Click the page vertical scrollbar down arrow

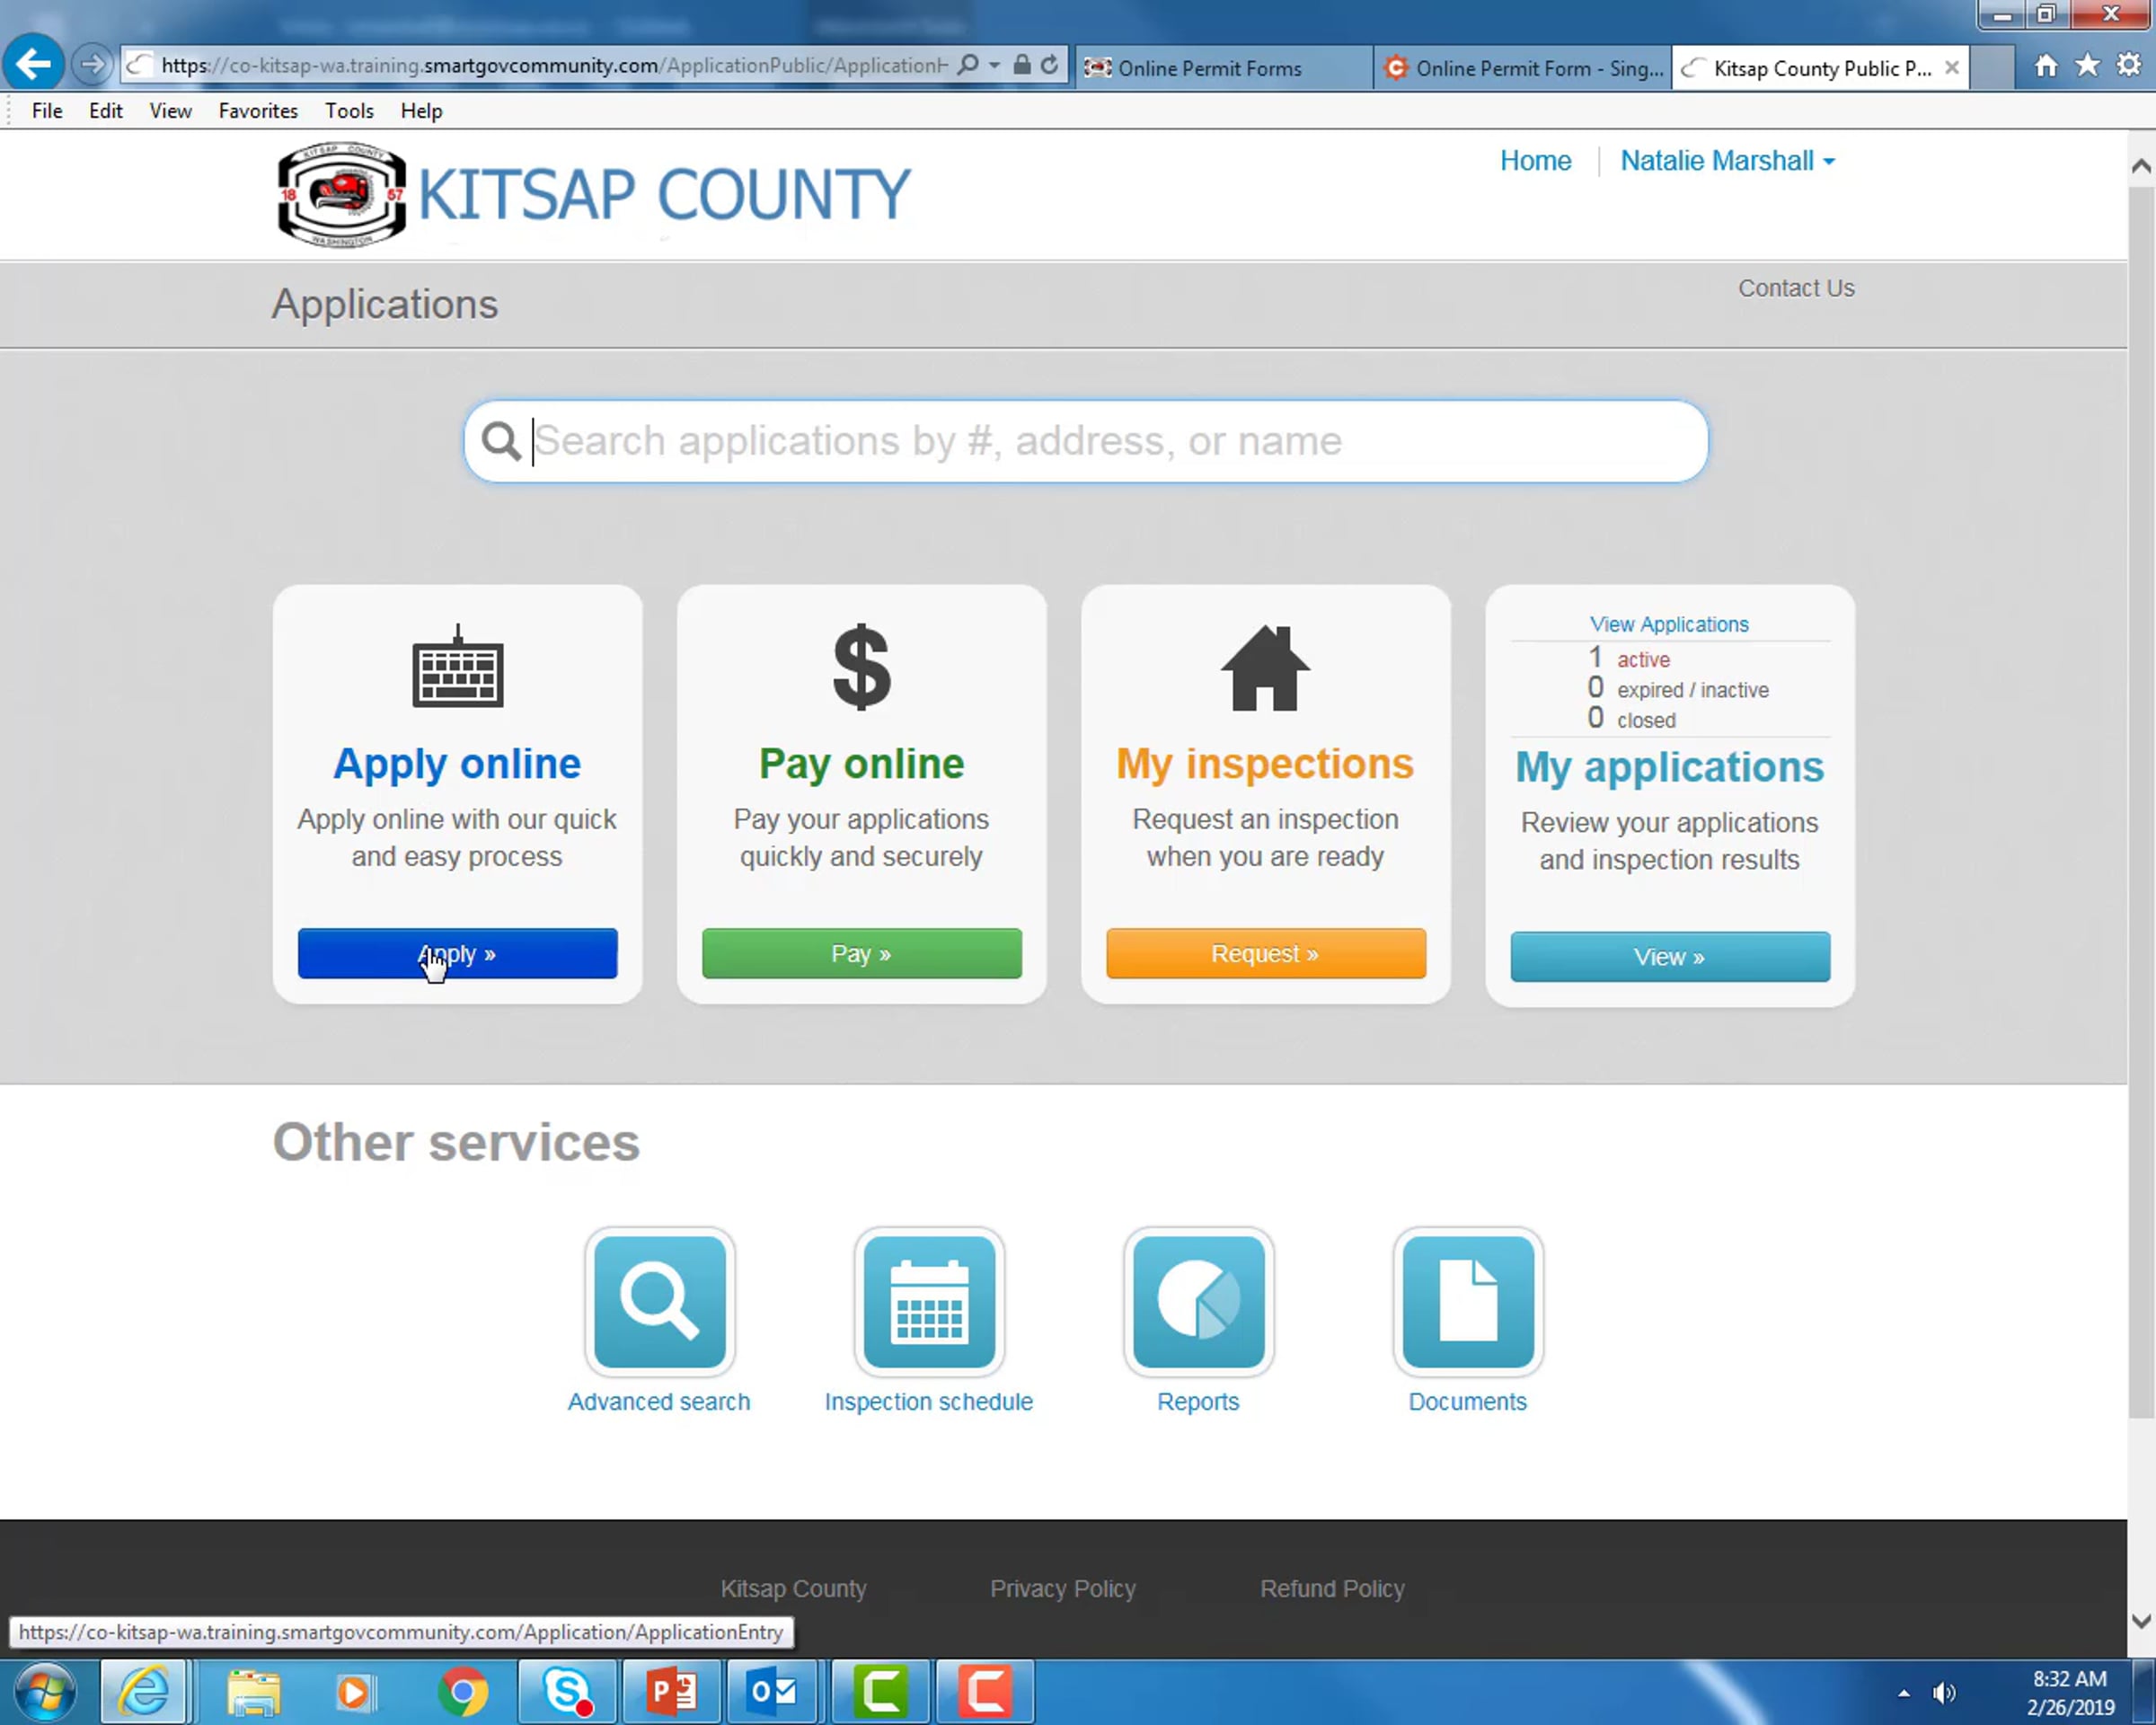coord(2140,1621)
